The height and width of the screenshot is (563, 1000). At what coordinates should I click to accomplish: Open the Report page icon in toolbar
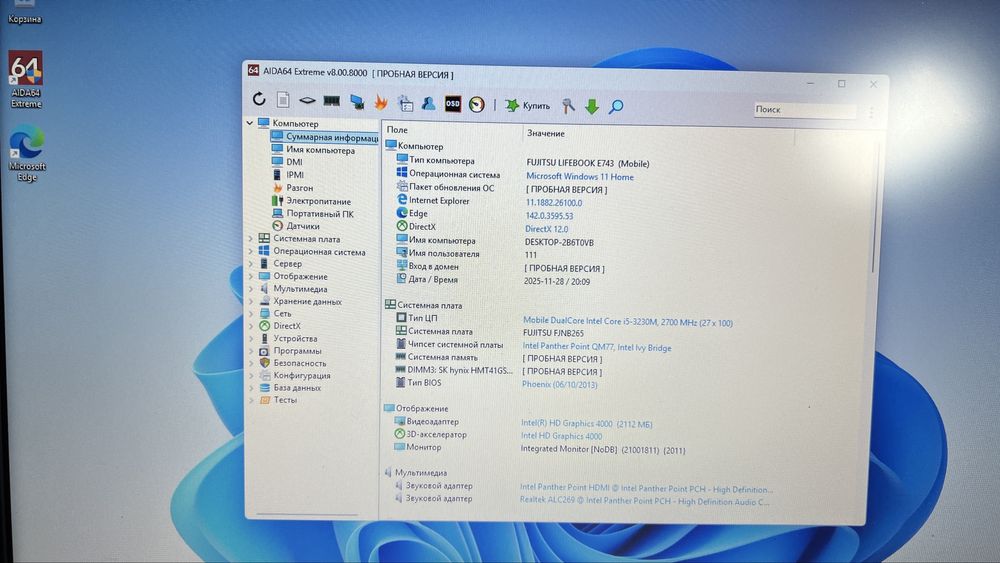pos(283,99)
